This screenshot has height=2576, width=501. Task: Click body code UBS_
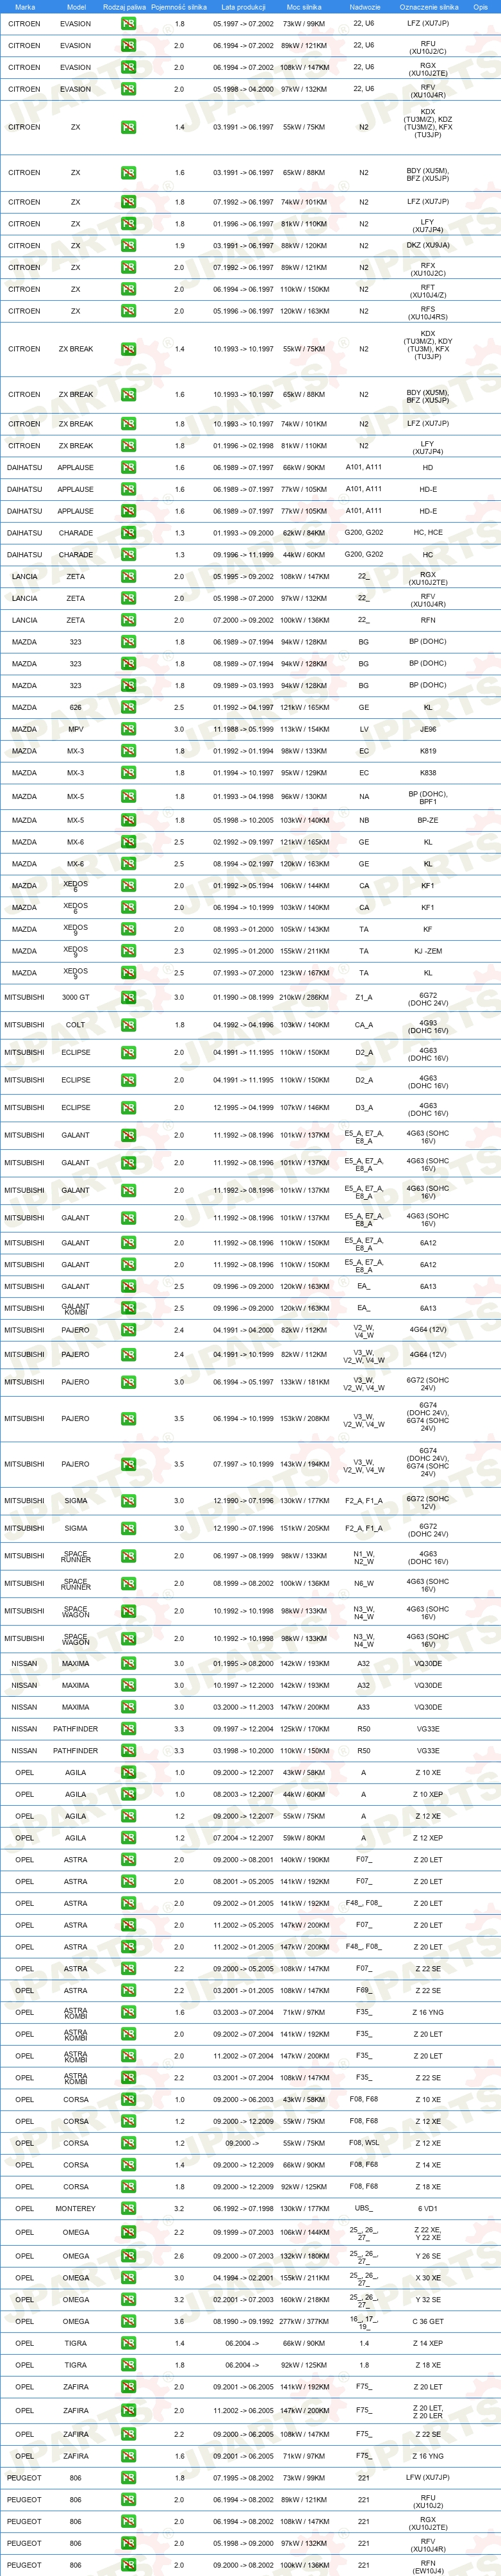364,2209
